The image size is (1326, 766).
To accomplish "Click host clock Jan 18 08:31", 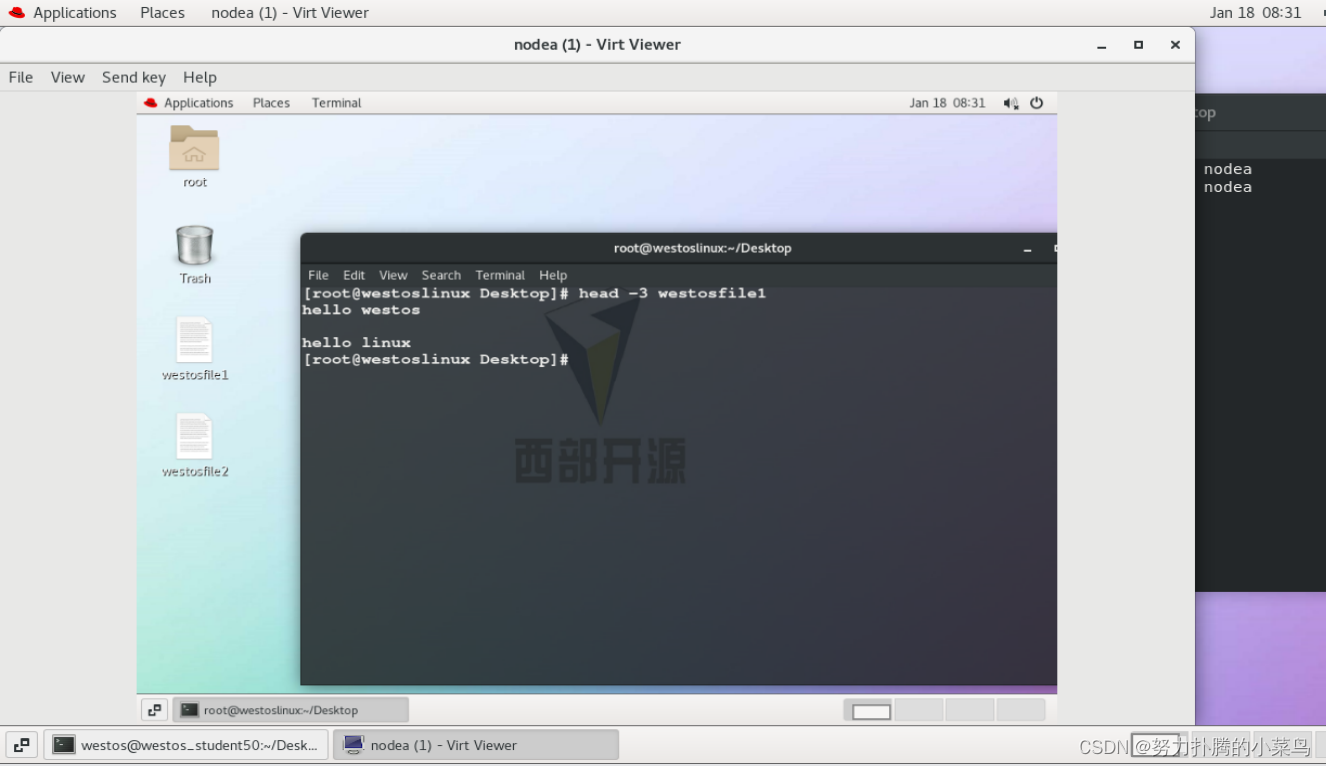I will coord(1255,13).
